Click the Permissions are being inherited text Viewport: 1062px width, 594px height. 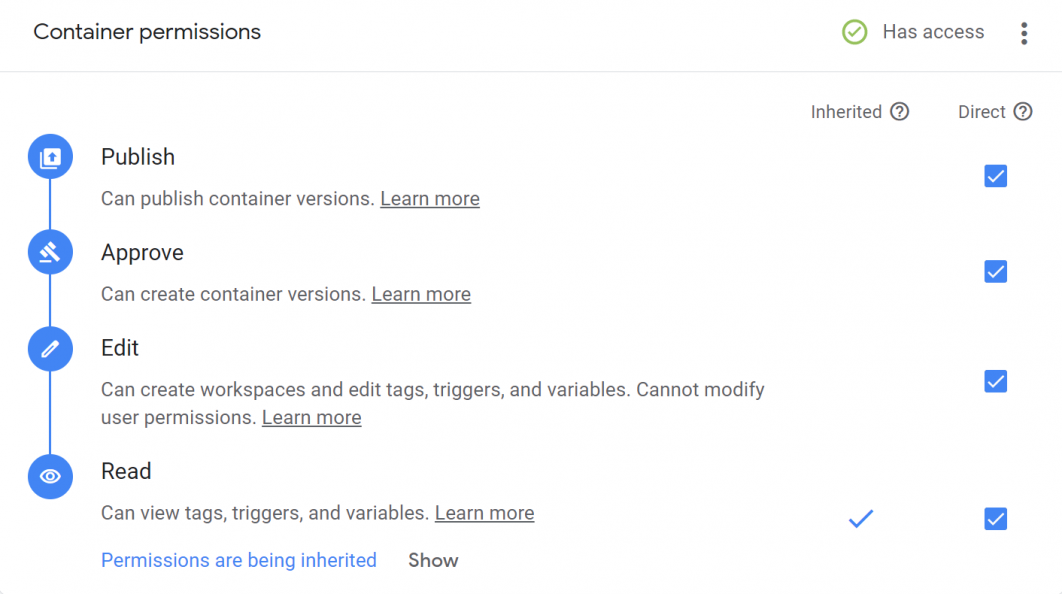pos(238,560)
